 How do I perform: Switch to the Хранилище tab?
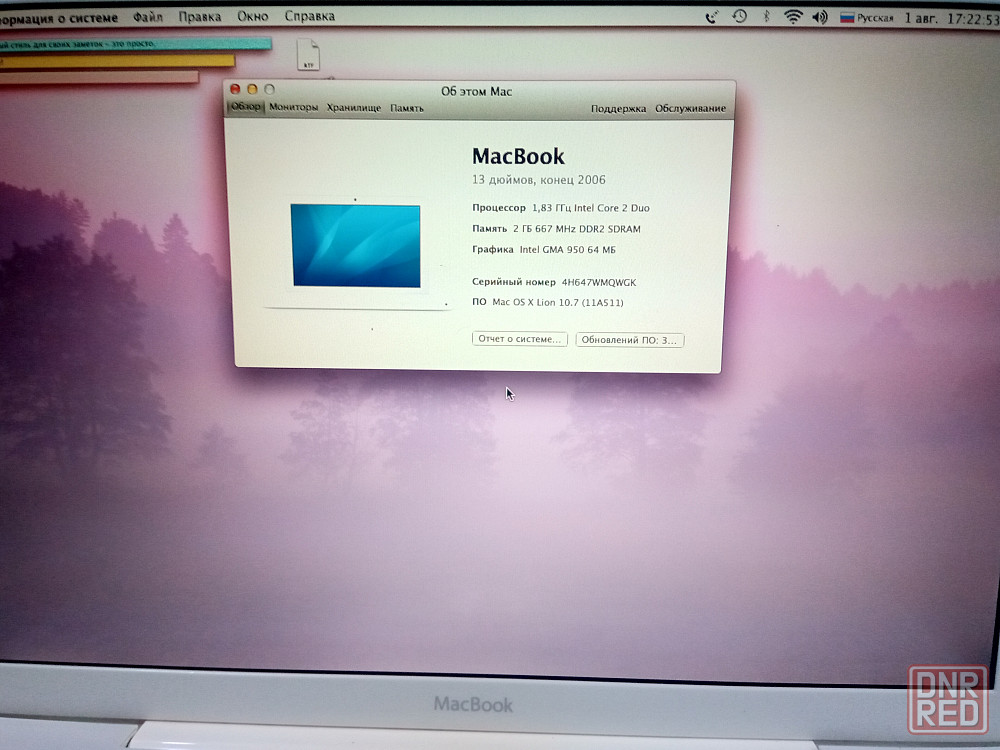tap(354, 108)
